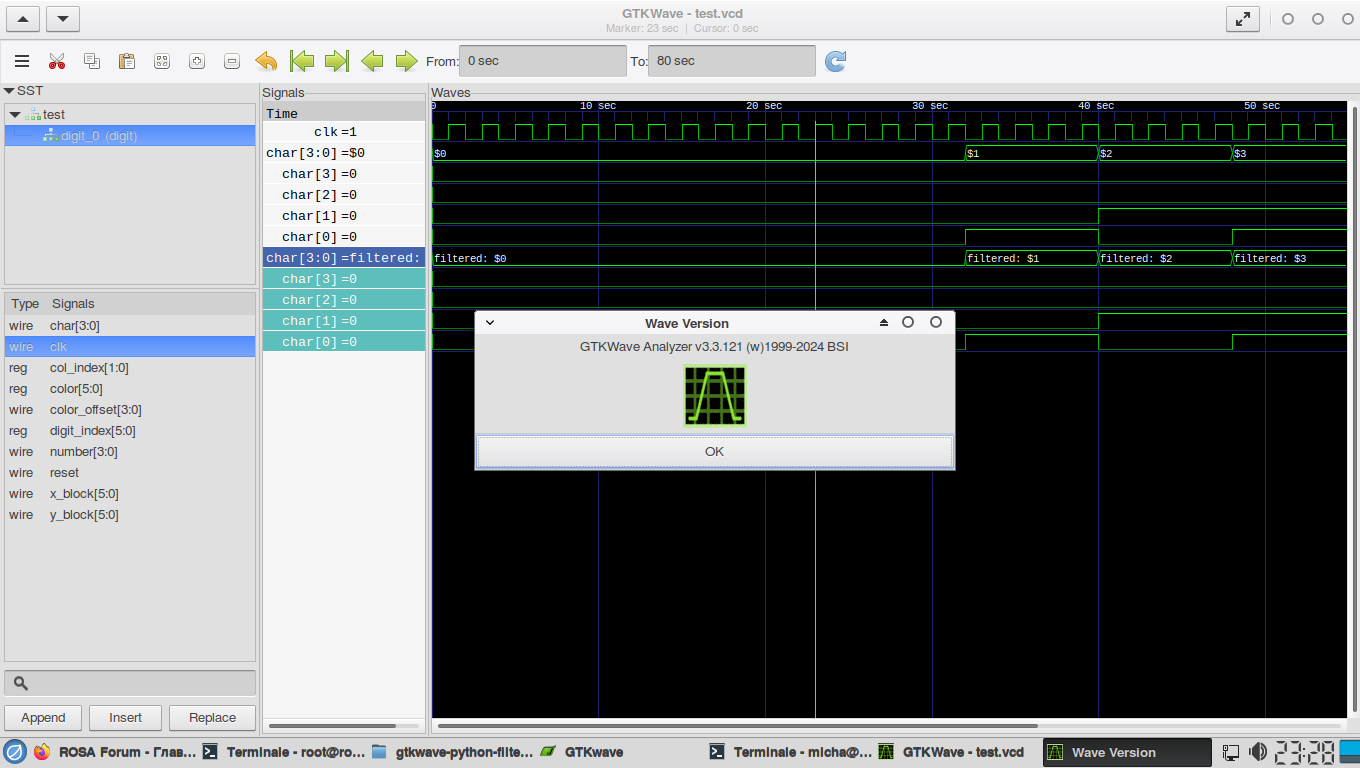Click the Undo Zoom orange arrow
The image size is (1360, 768).
pyautogui.click(x=266, y=61)
